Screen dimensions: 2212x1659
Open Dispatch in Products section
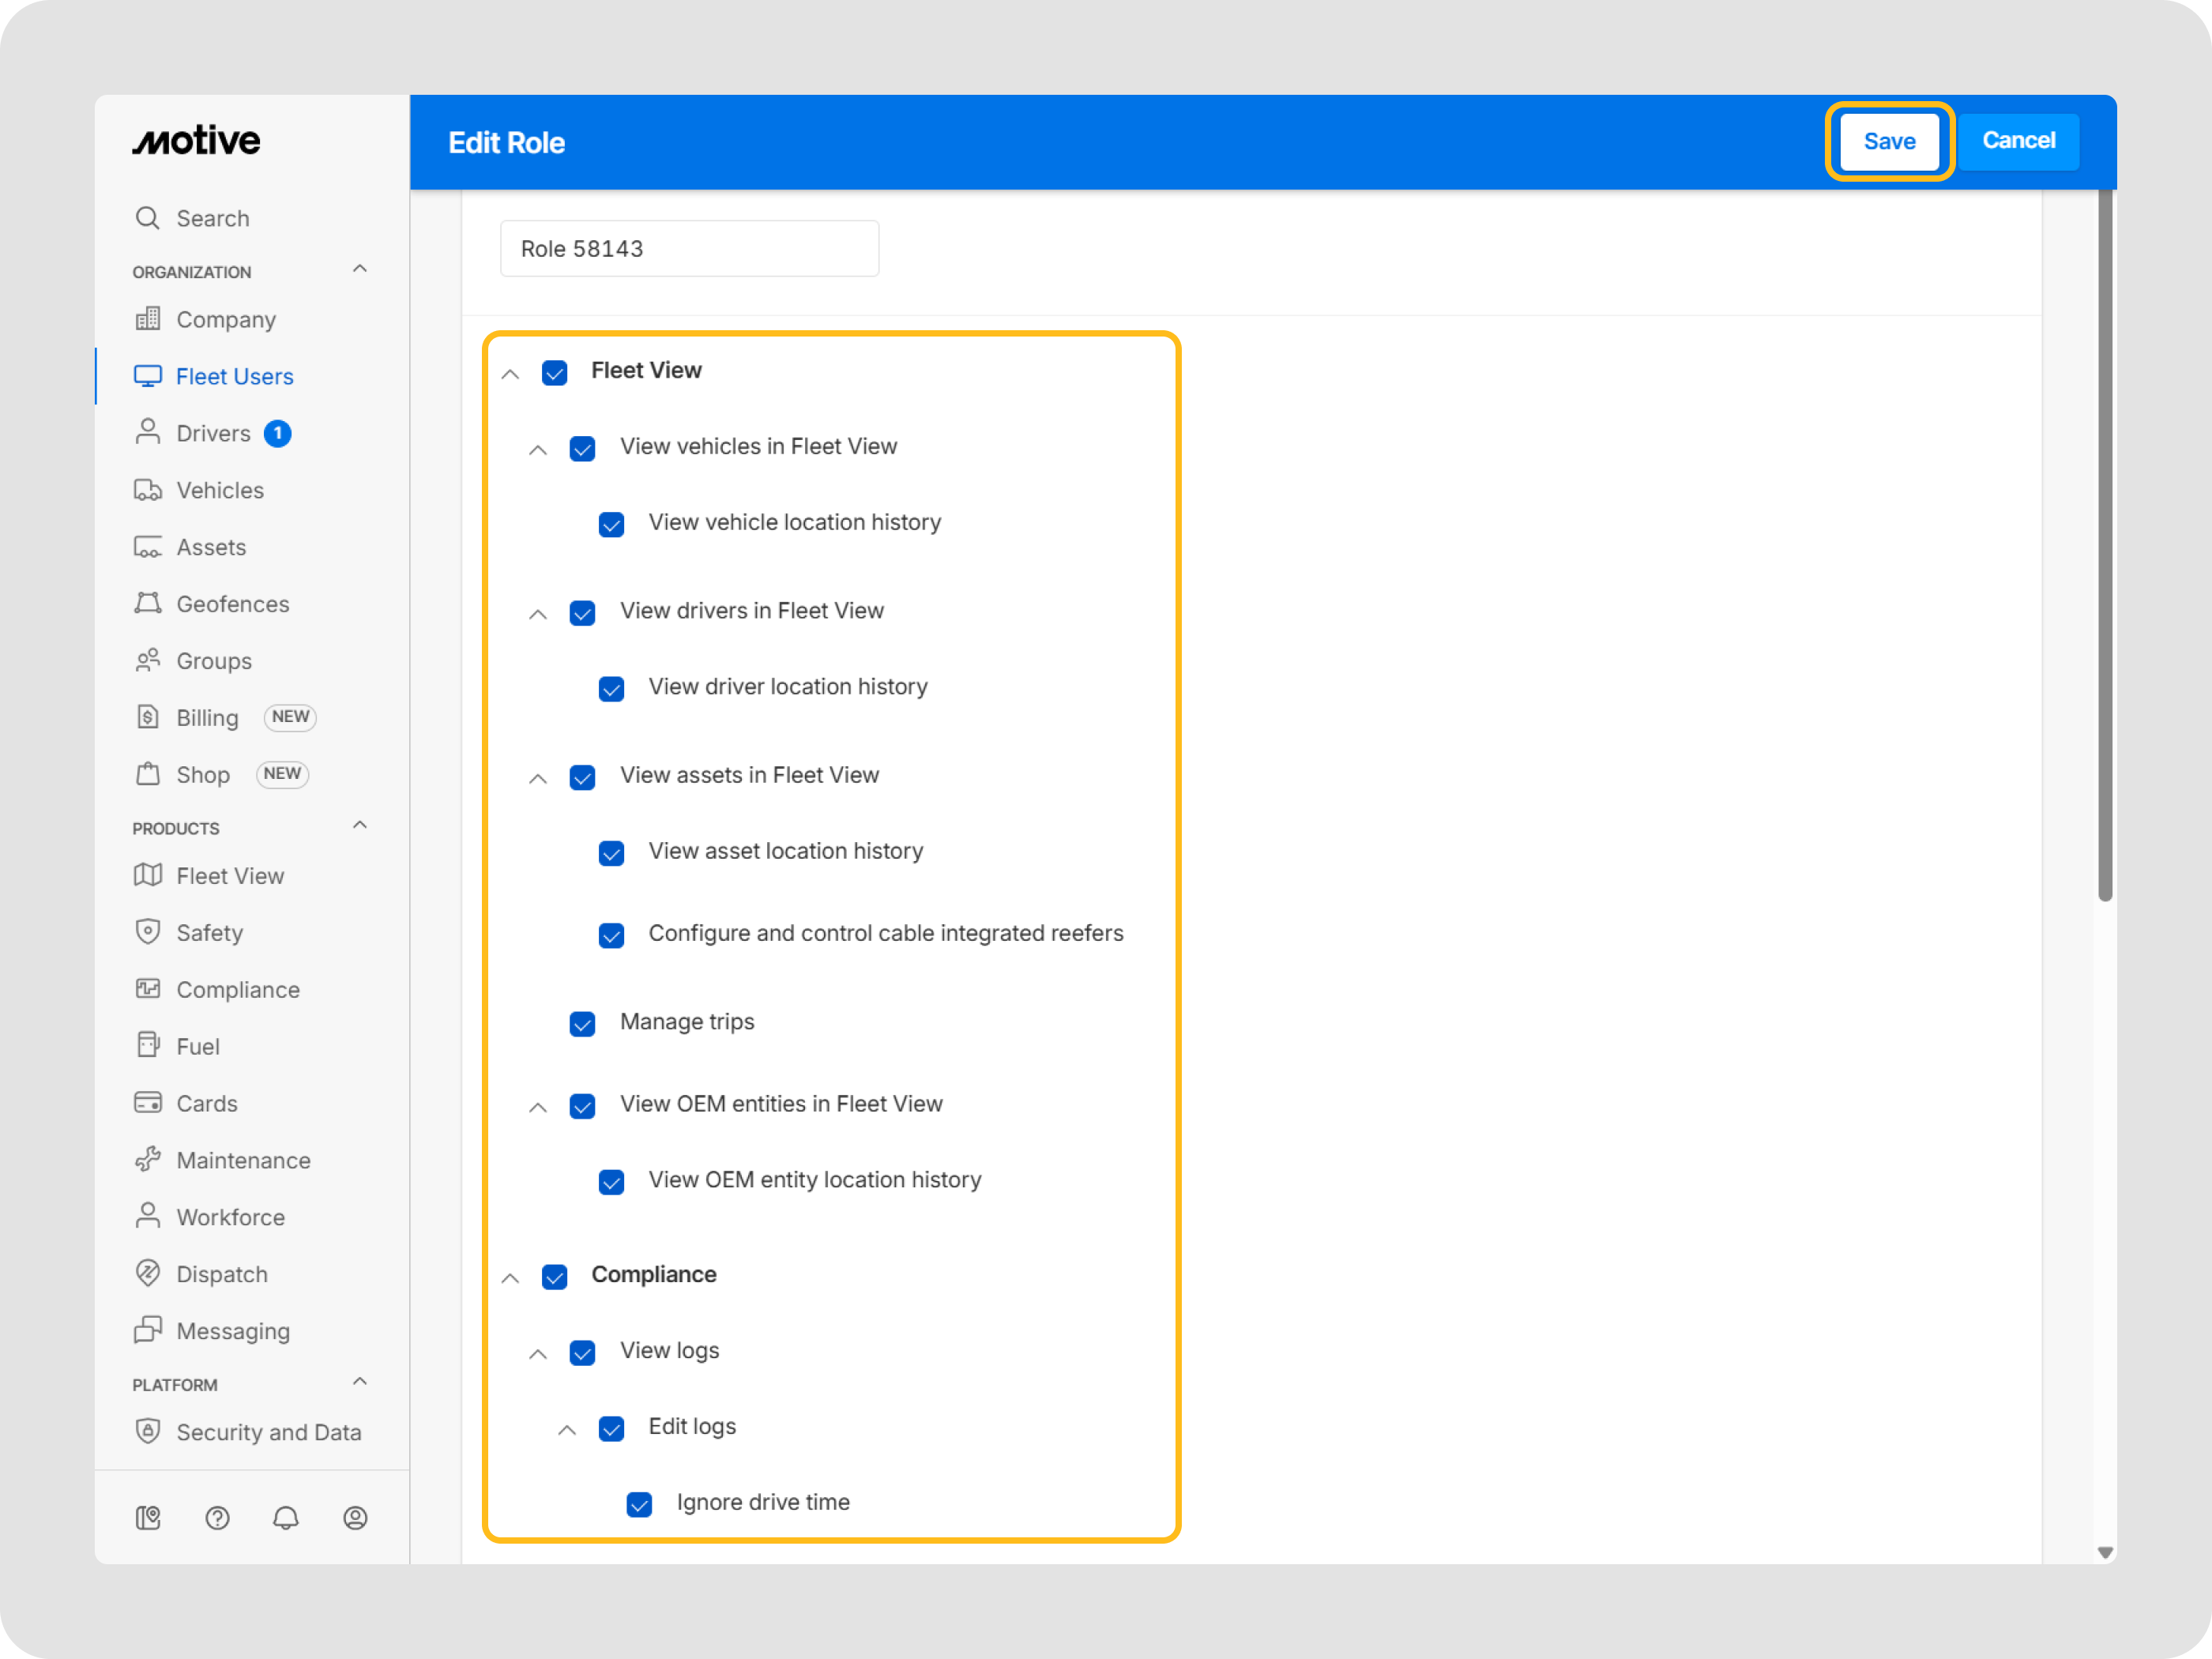coord(221,1274)
